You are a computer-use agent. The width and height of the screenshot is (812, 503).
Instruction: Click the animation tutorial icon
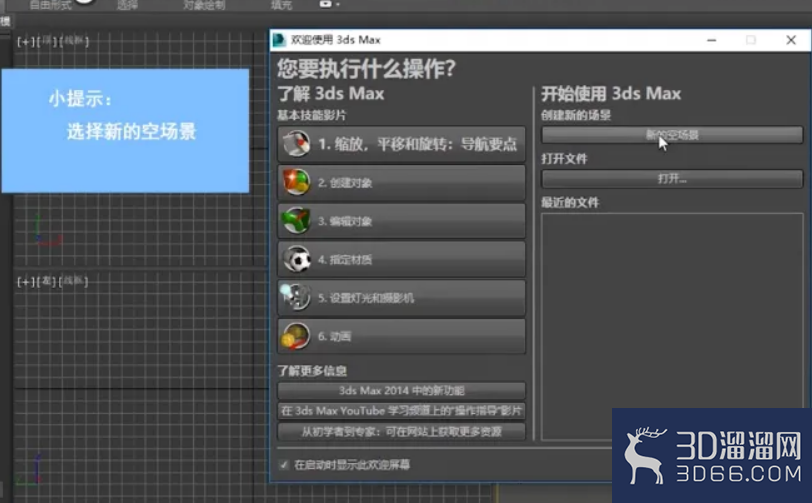(295, 336)
